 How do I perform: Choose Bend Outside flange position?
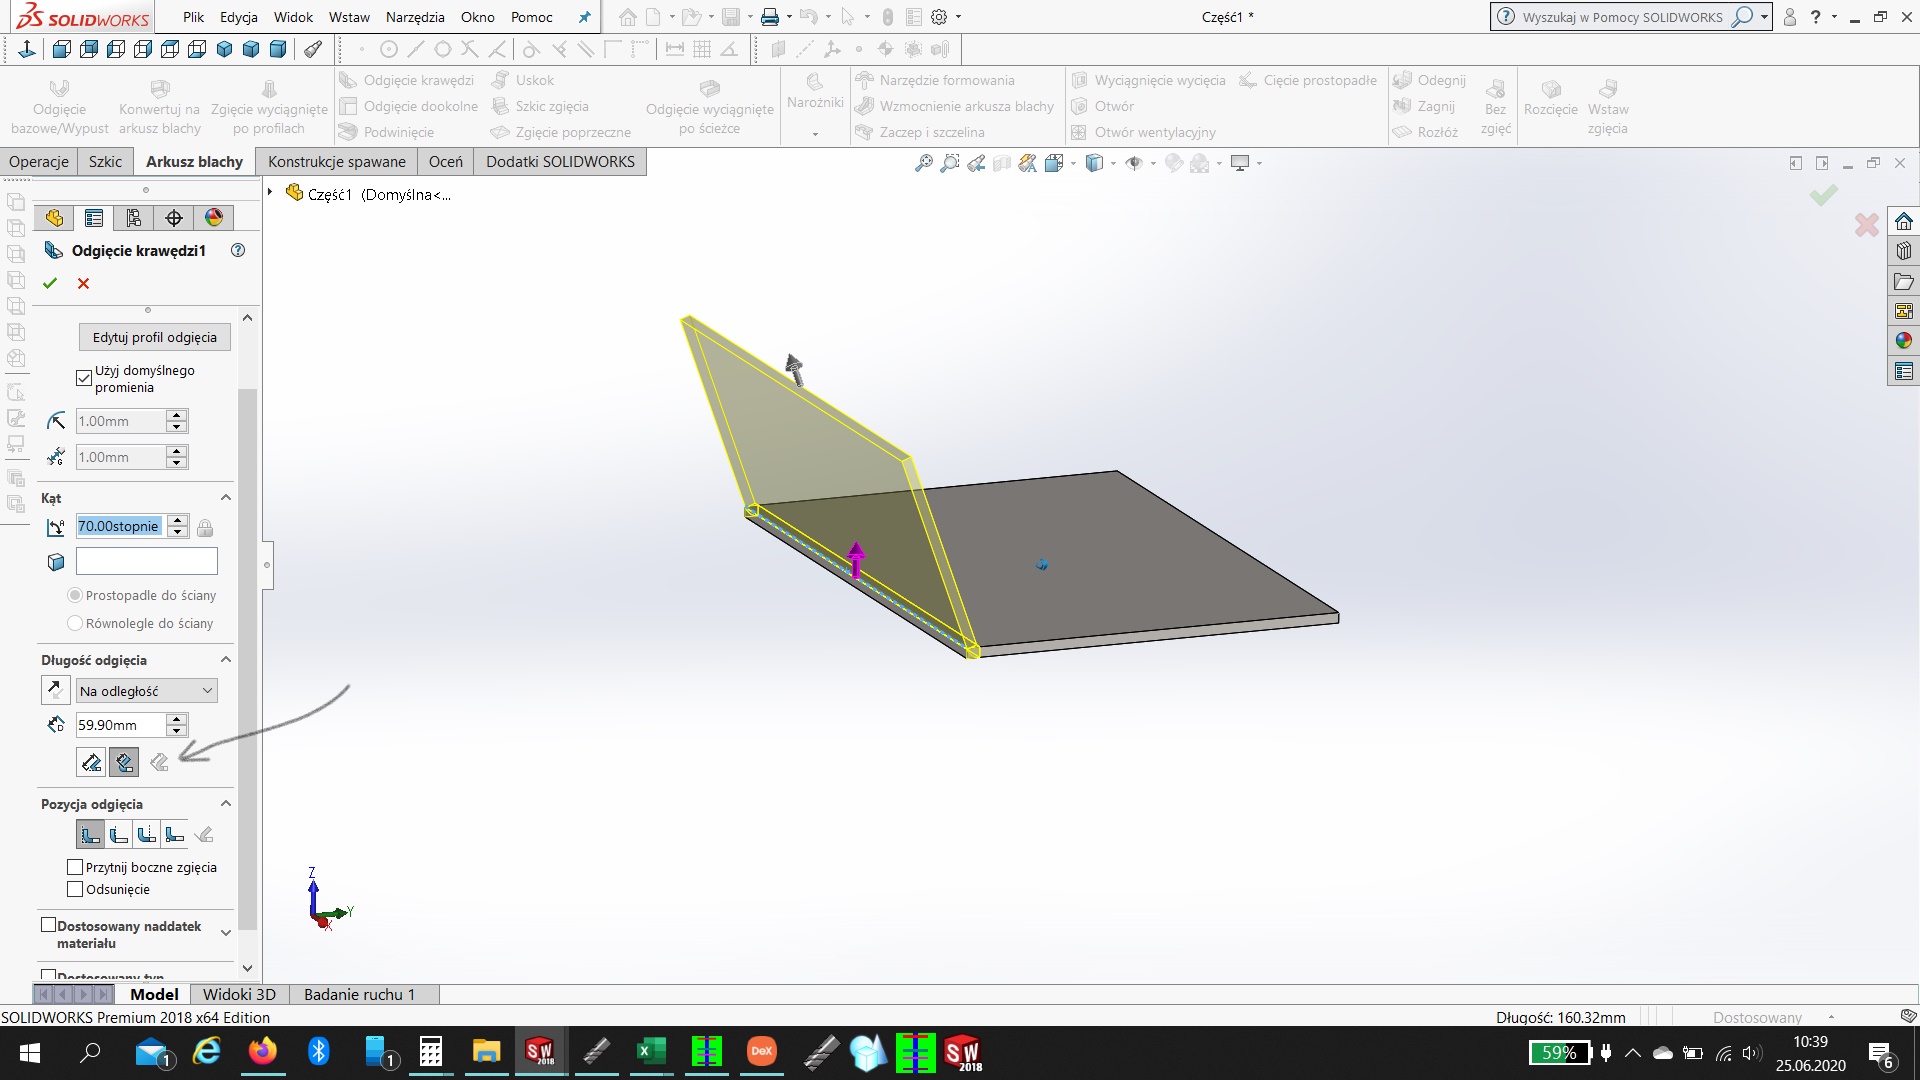pyautogui.click(x=147, y=835)
